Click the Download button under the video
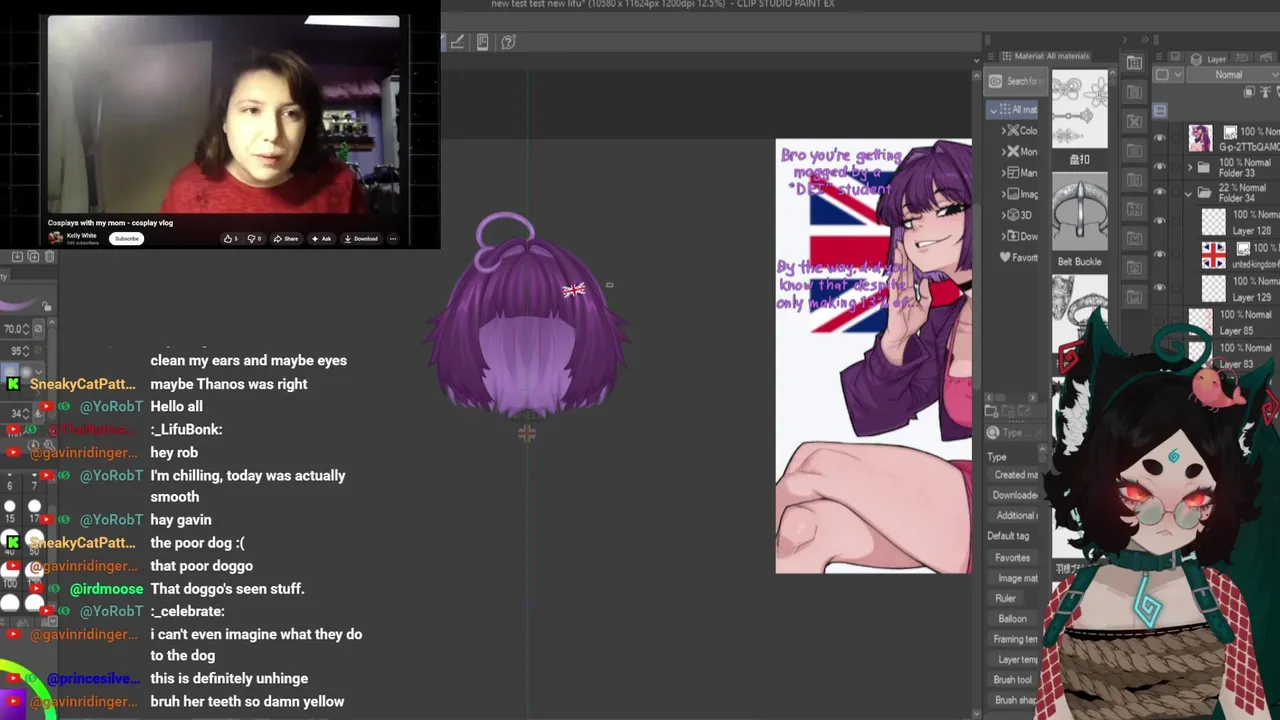 click(x=361, y=239)
